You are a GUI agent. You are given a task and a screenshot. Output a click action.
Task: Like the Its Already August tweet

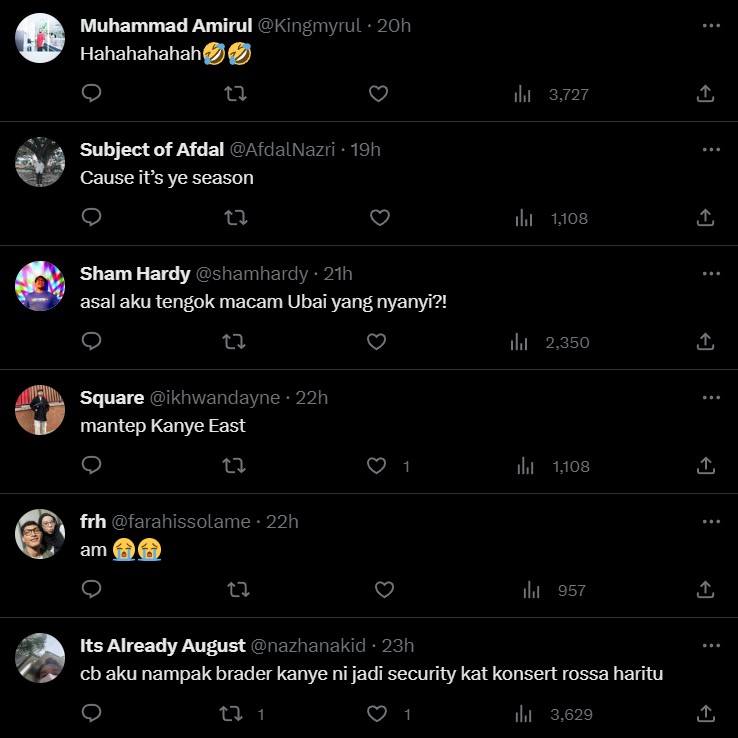click(378, 714)
